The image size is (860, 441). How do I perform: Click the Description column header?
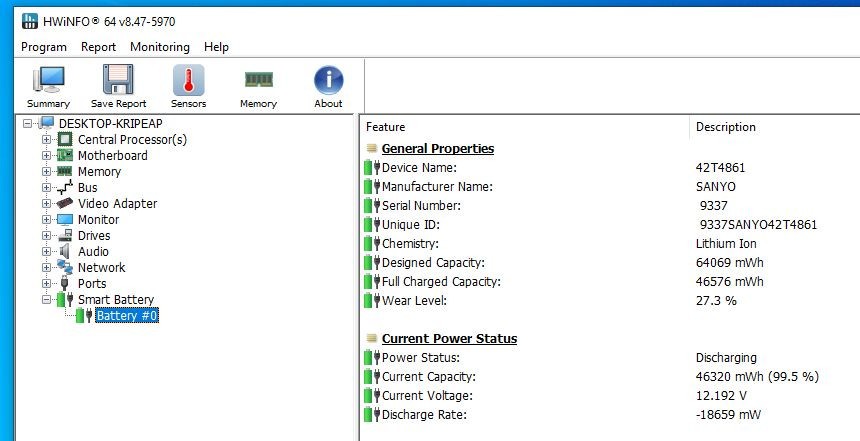tap(726, 127)
